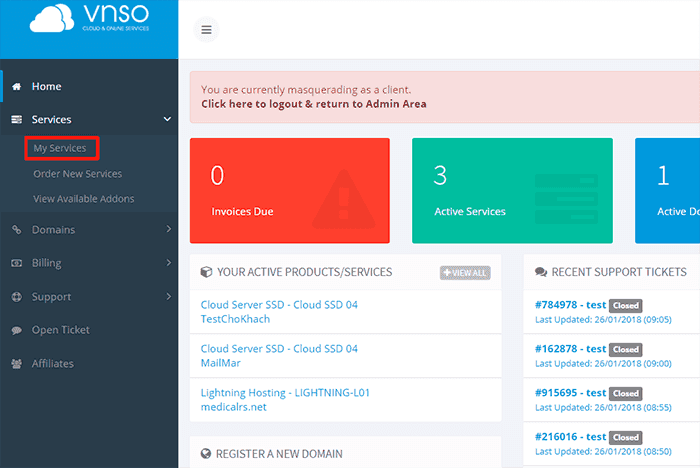Click the server graphic on Active Services card
Image resolution: width=700 pixels, height=468 pixels.
[566, 199]
